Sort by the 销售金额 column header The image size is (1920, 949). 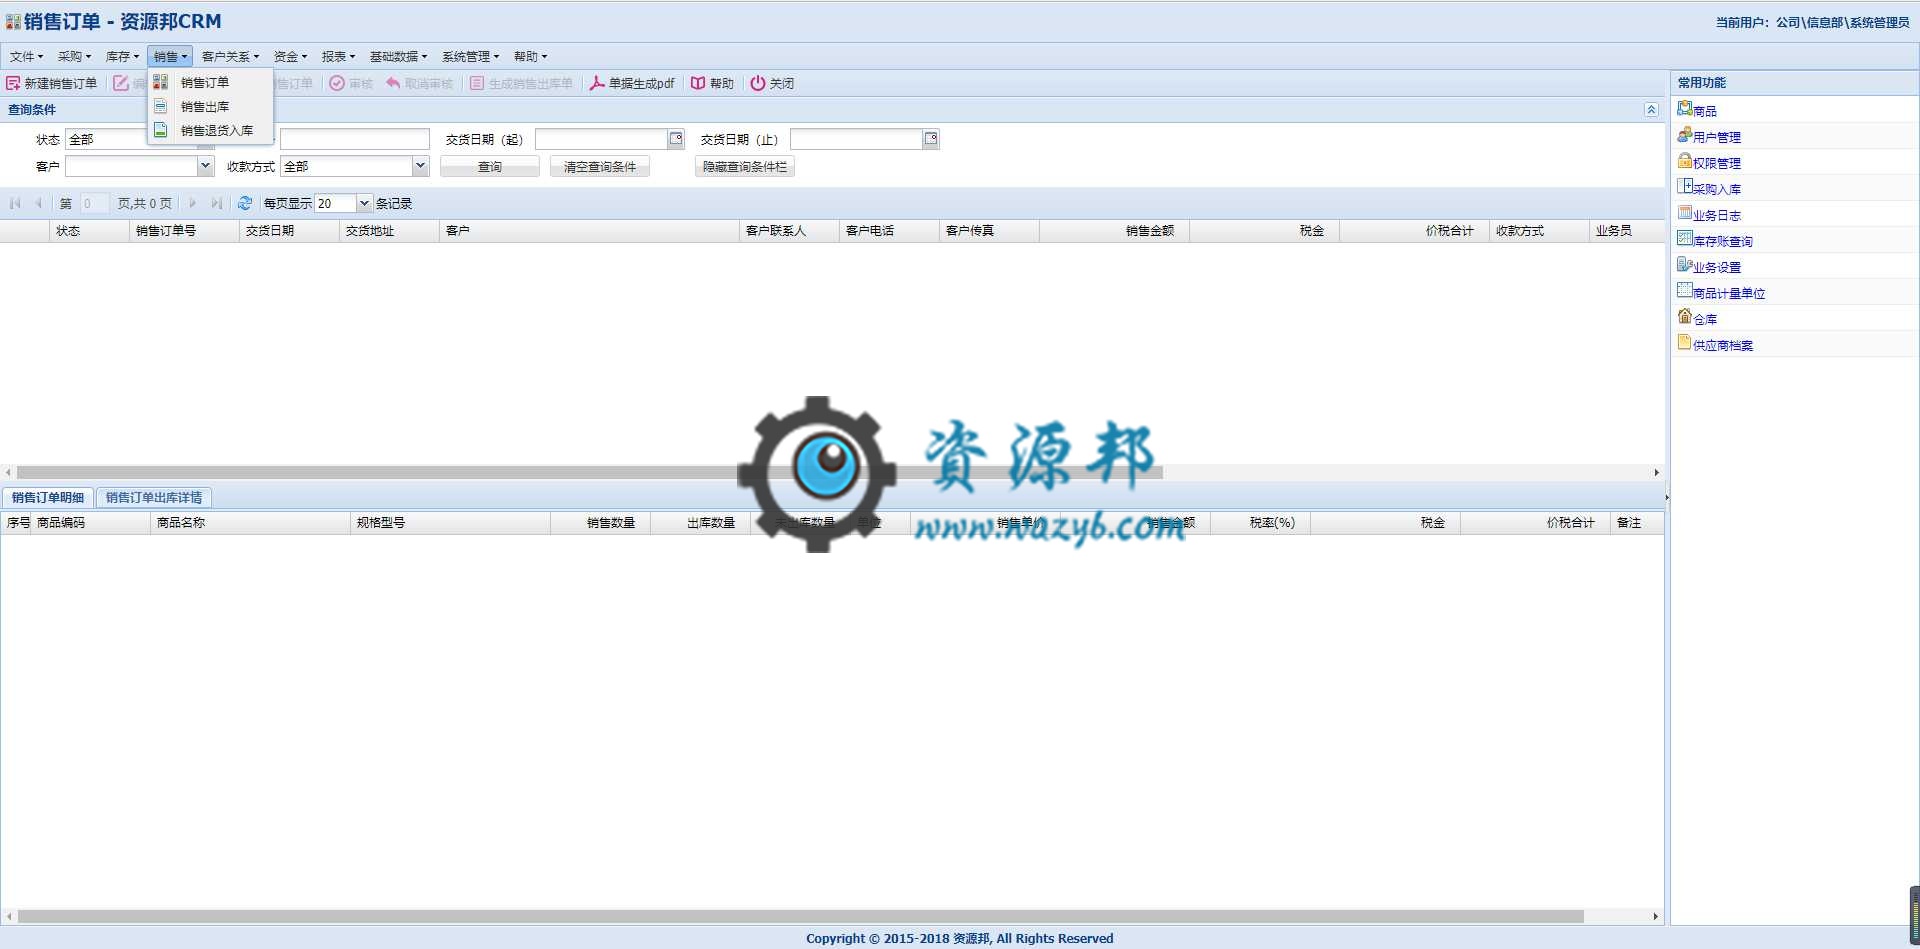tap(1114, 231)
